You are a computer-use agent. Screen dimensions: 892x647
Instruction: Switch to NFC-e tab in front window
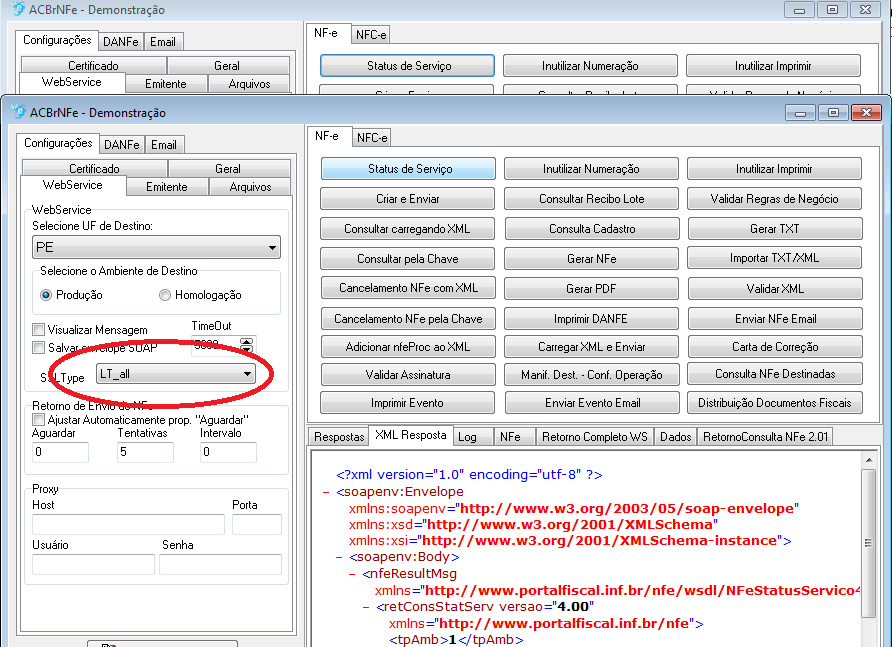click(372, 138)
